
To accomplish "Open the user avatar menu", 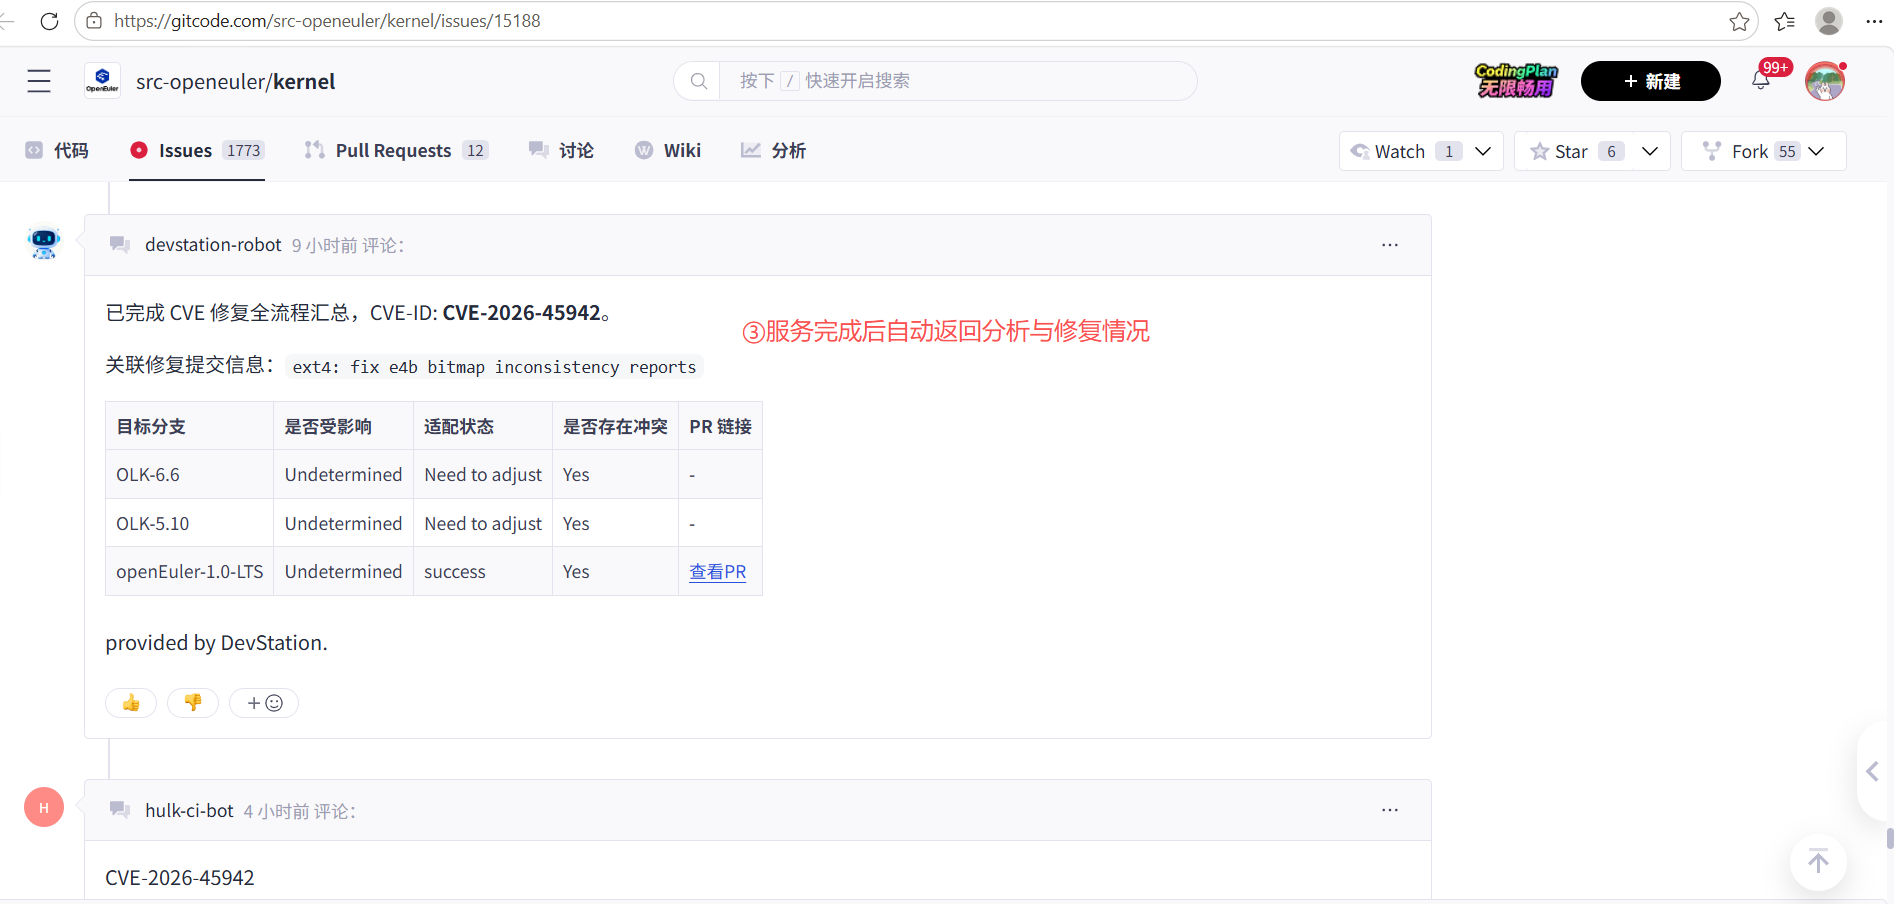I will (x=1825, y=81).
